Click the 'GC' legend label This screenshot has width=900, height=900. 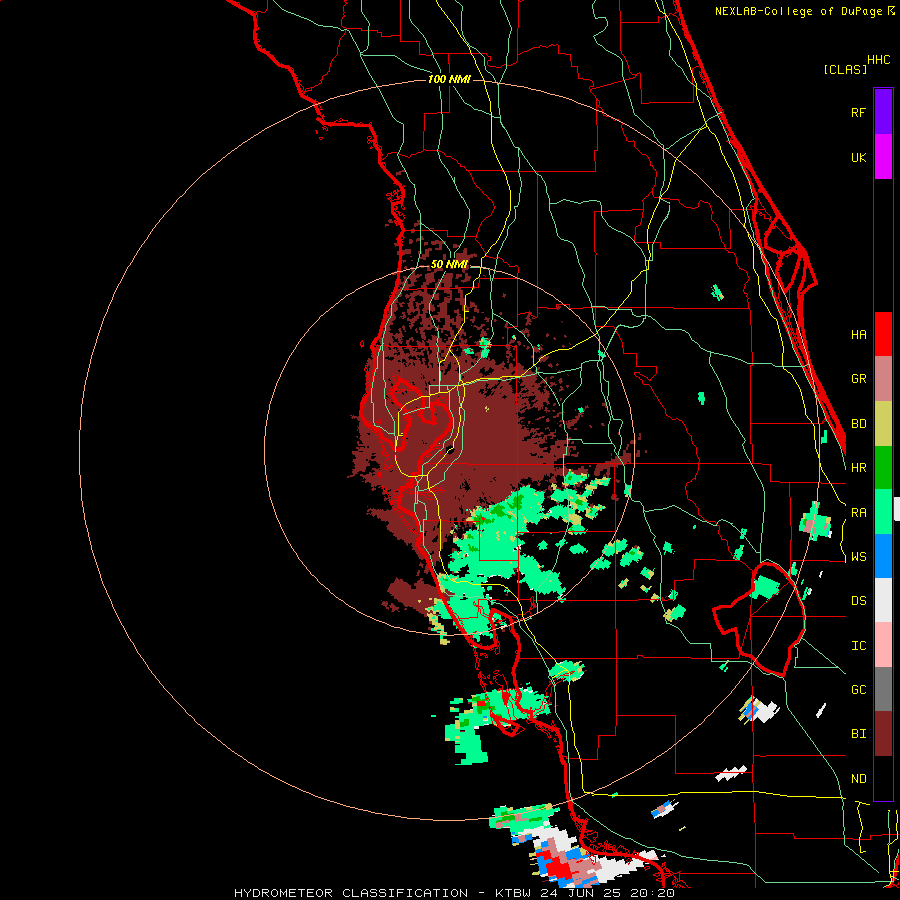[858, 690]
